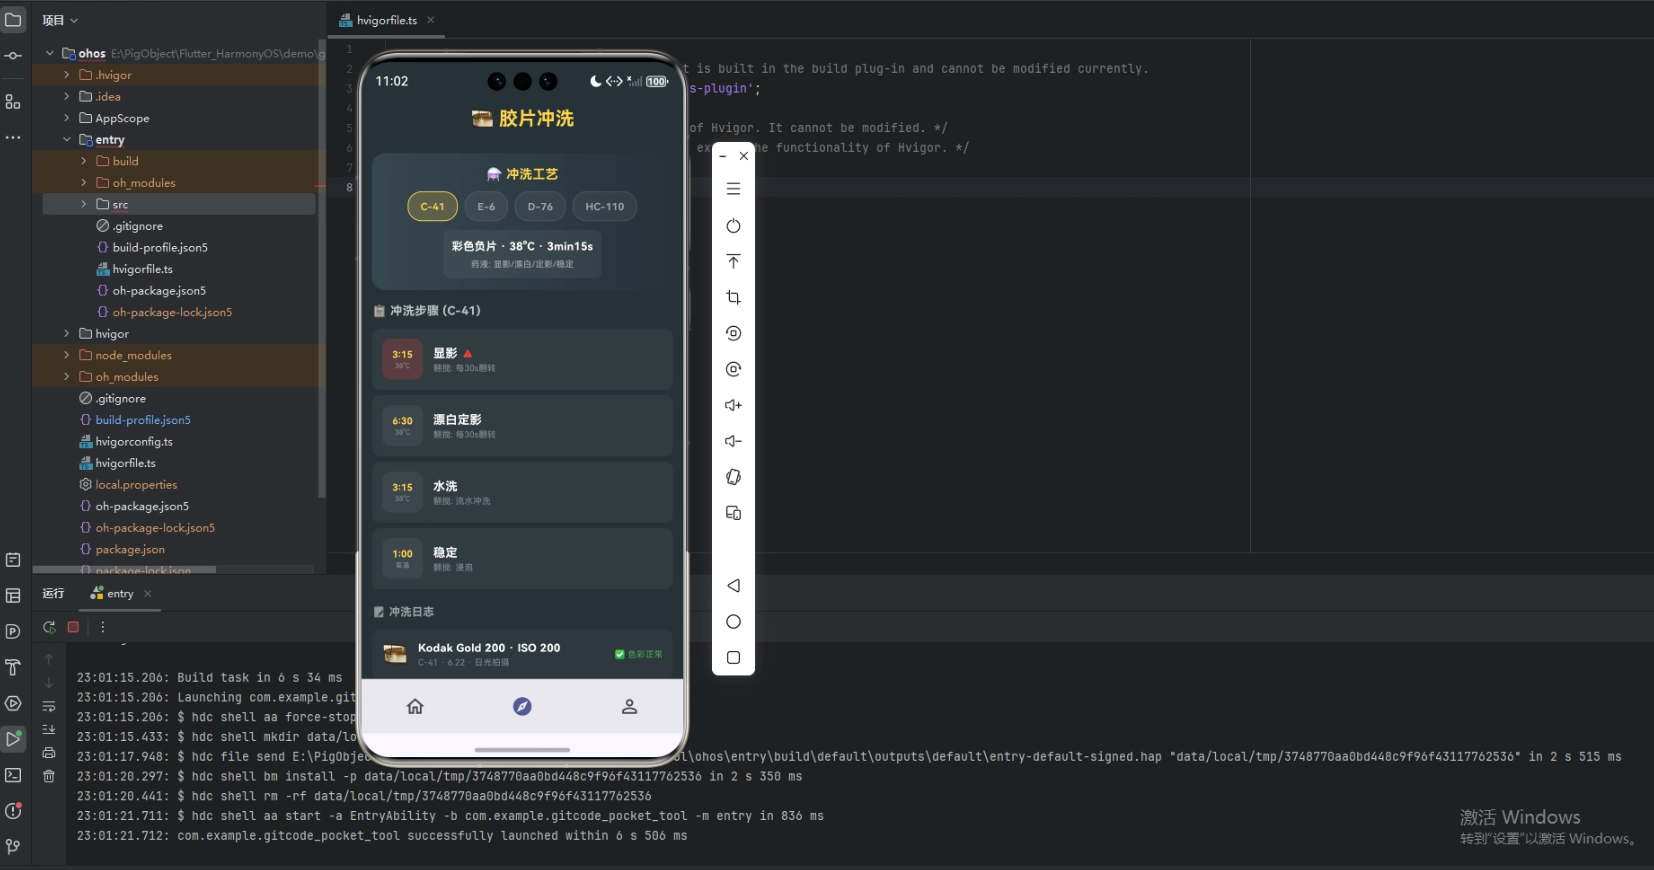Open package.json file
Viewport: 1654px width, 870px height.
coord(130,550)
